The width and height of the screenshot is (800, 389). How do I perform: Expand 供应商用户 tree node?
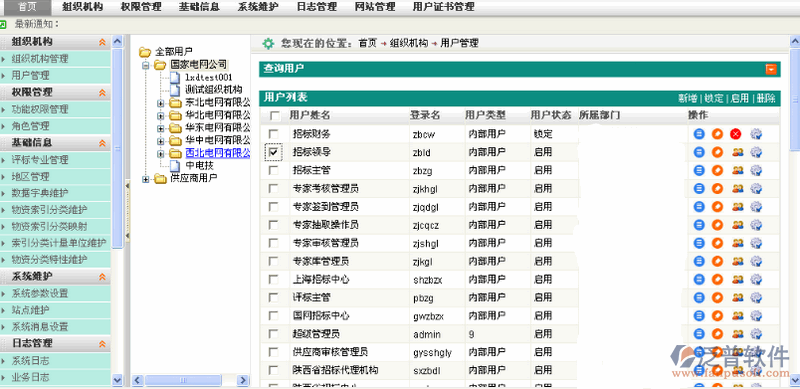(x=145, y=179)
